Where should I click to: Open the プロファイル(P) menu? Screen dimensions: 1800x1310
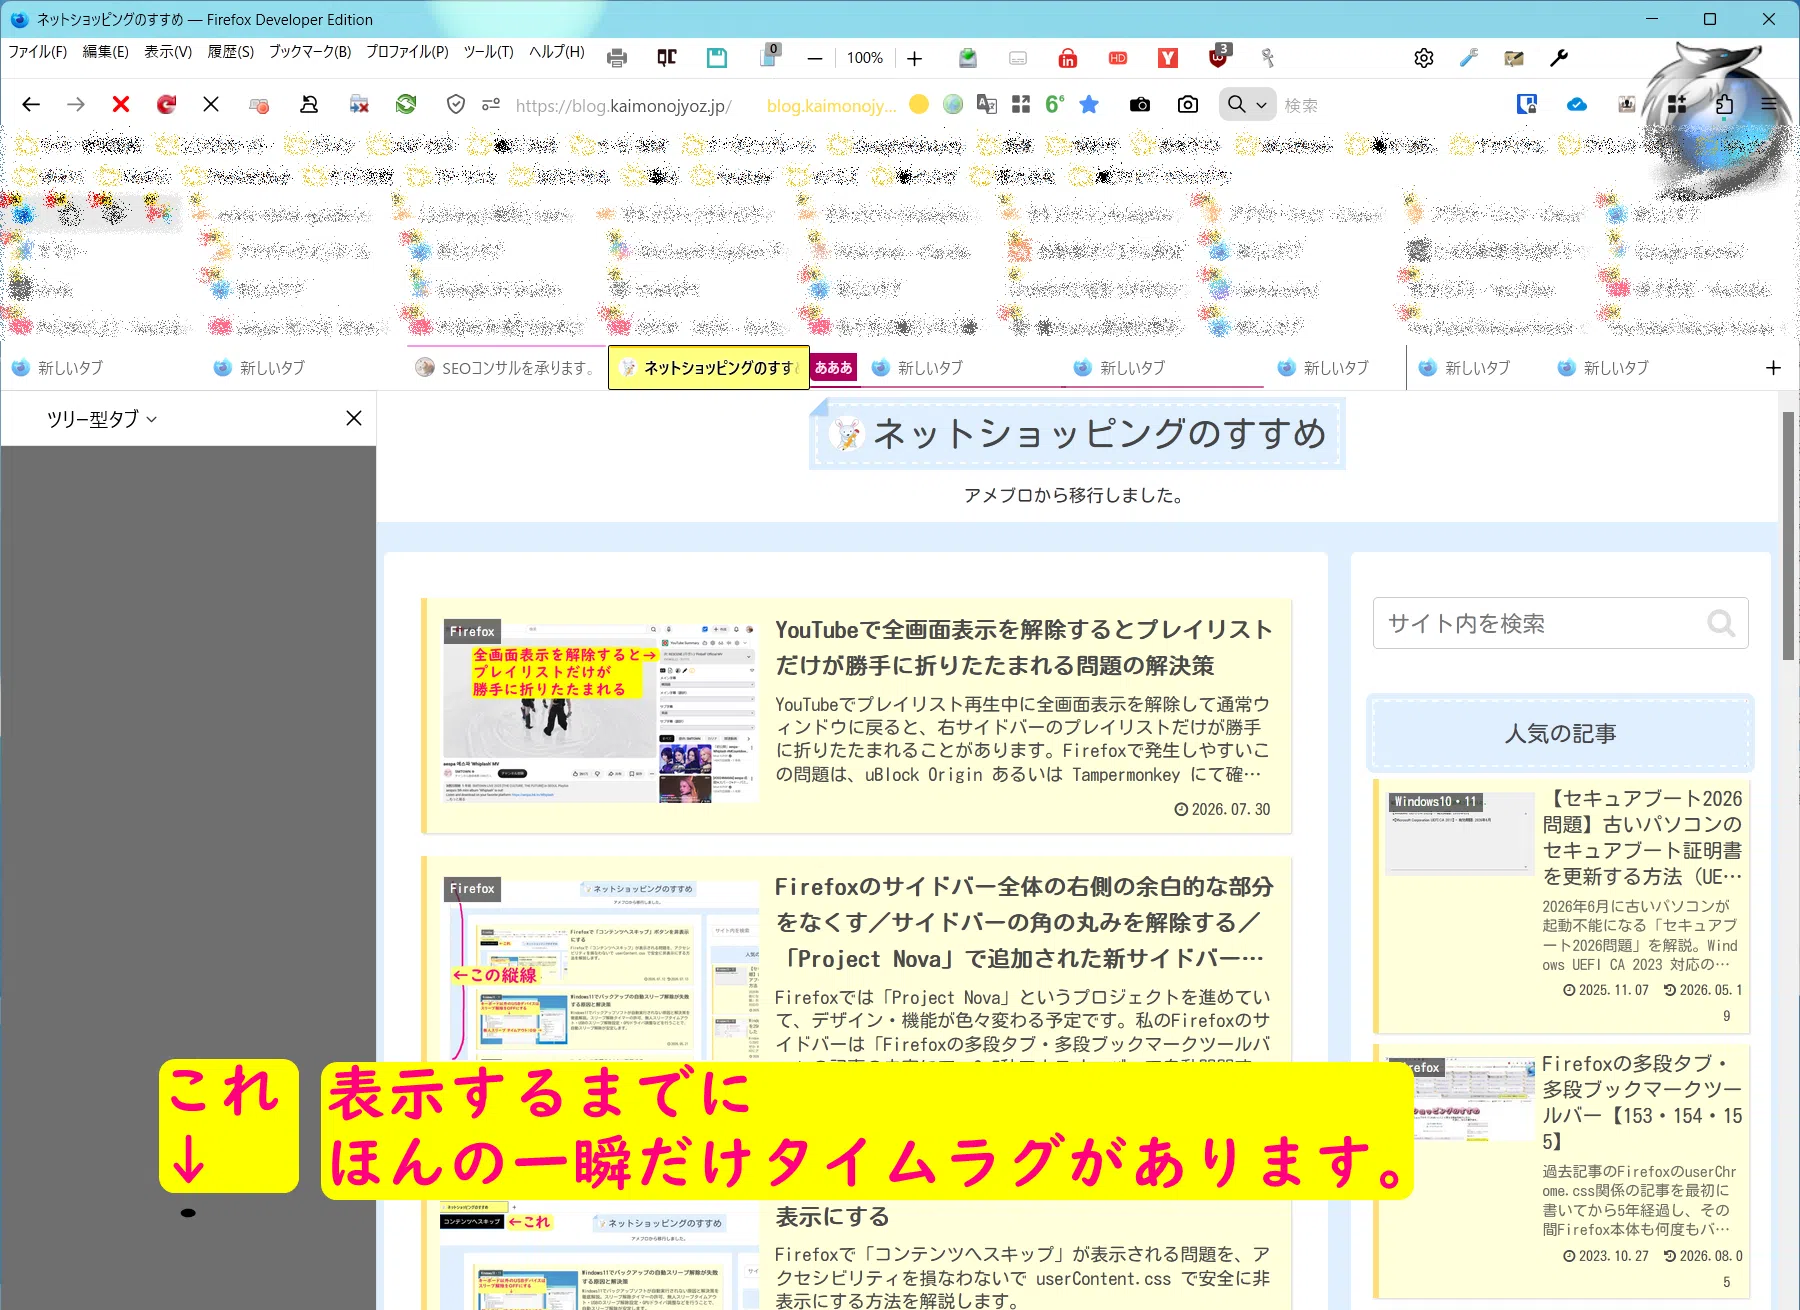pyautogui.click(x=407, y=52)
